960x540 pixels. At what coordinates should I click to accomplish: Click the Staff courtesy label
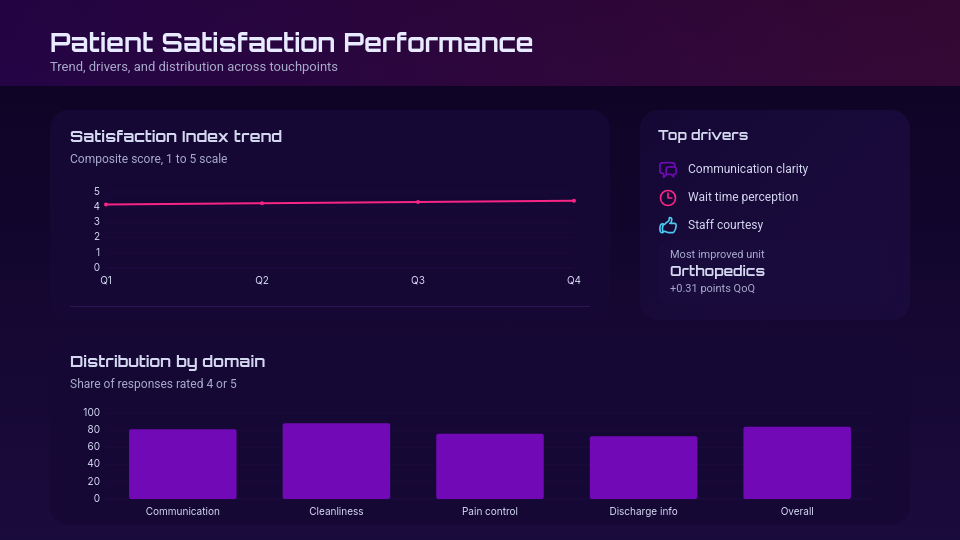tap(725, 225)
